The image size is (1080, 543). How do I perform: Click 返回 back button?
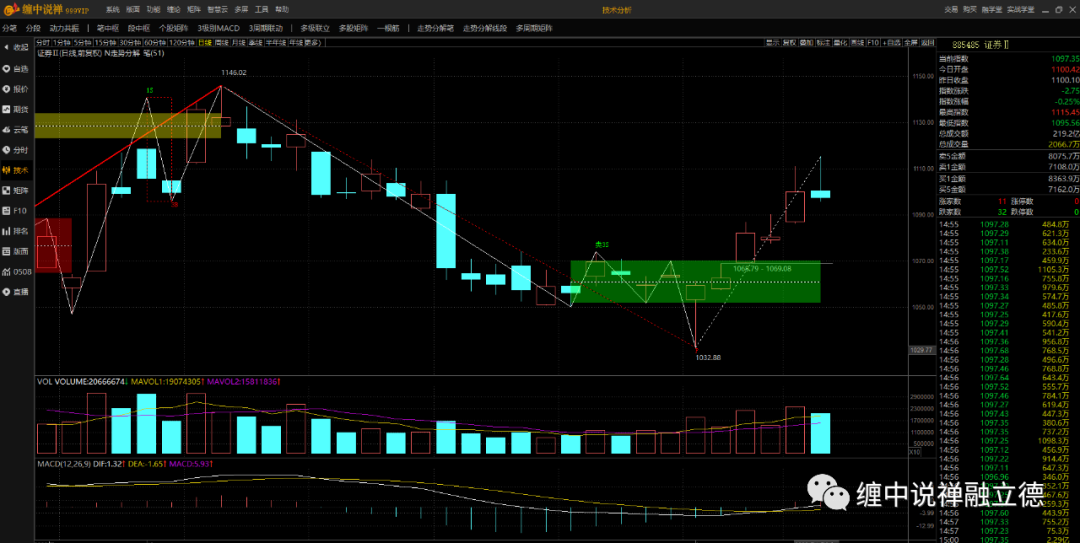coord(927,43)
